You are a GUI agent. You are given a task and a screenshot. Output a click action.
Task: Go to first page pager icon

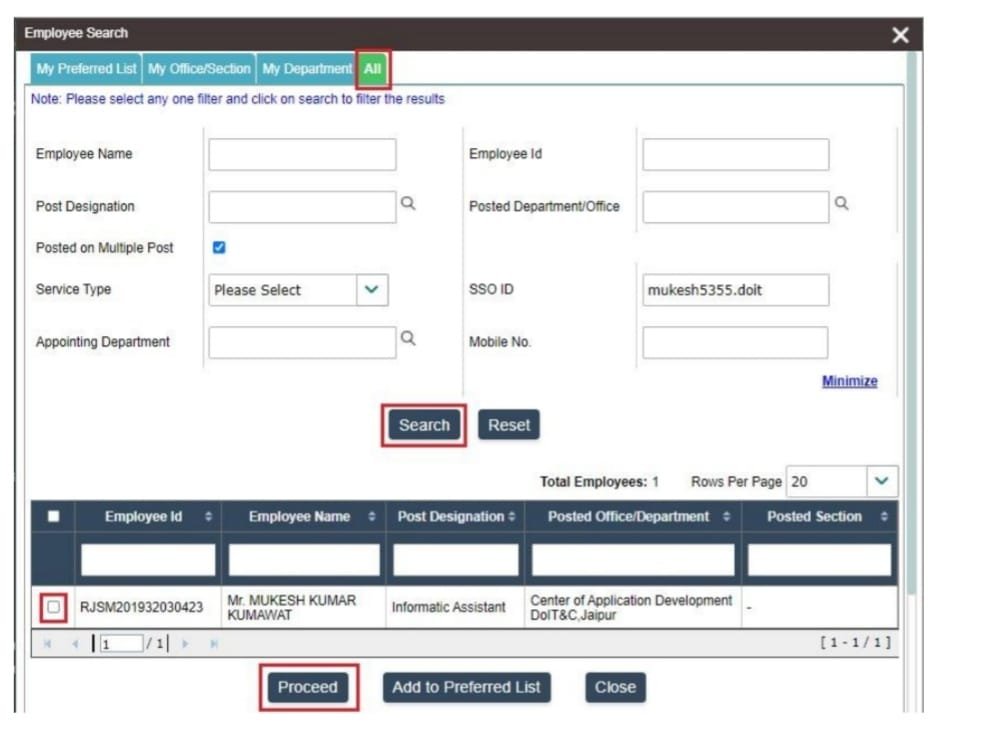(47, 644)
